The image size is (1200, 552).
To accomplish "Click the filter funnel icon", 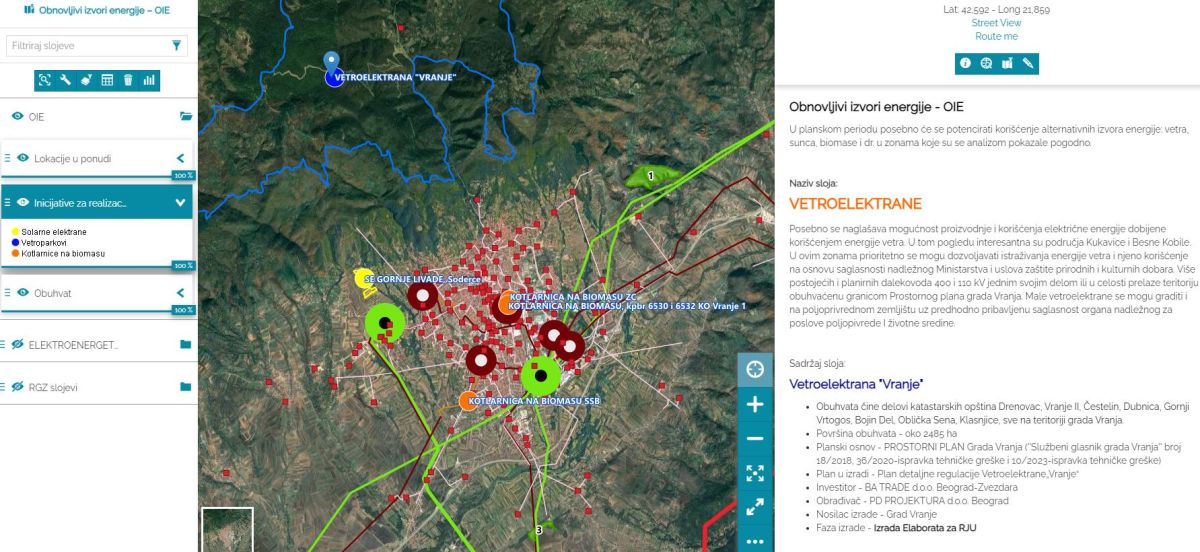I will click(177, 45).
